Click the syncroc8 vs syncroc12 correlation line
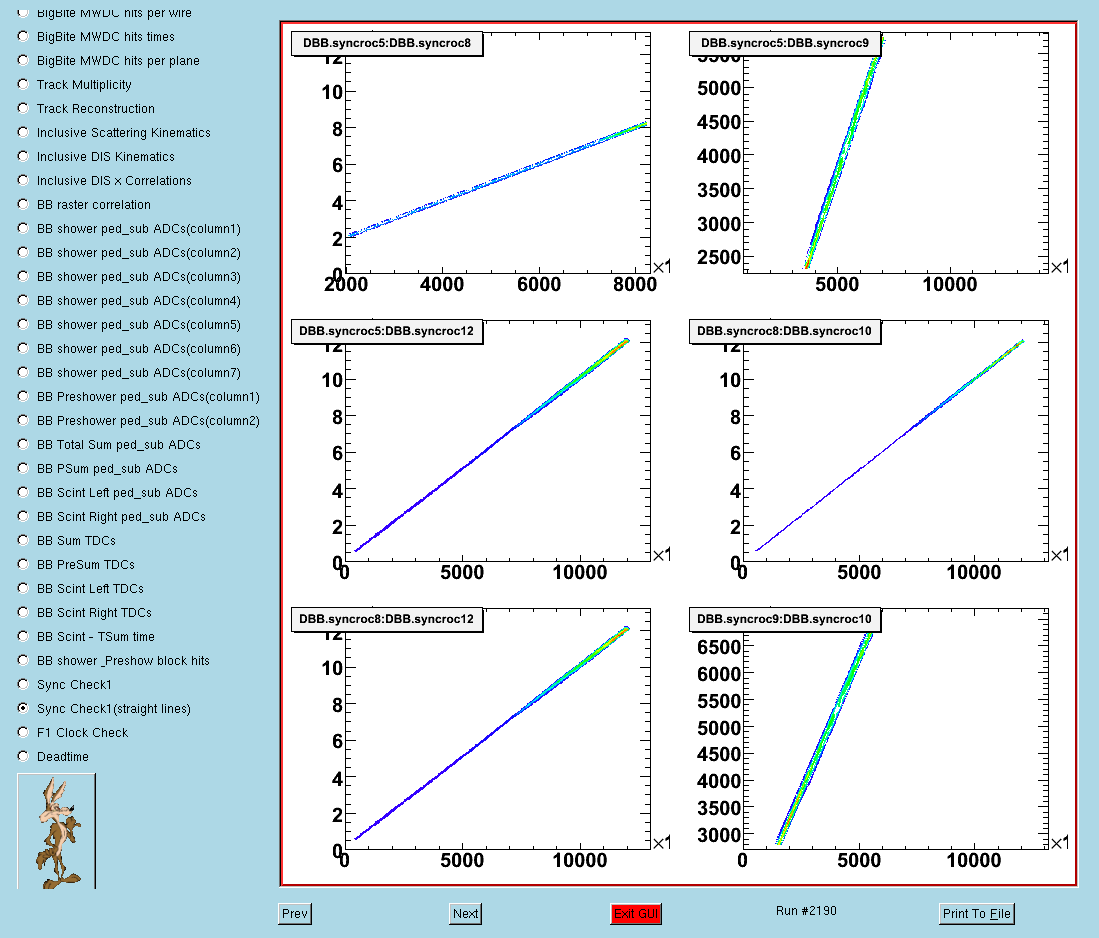The image size is (1099, 938). (x=491, y=733)
